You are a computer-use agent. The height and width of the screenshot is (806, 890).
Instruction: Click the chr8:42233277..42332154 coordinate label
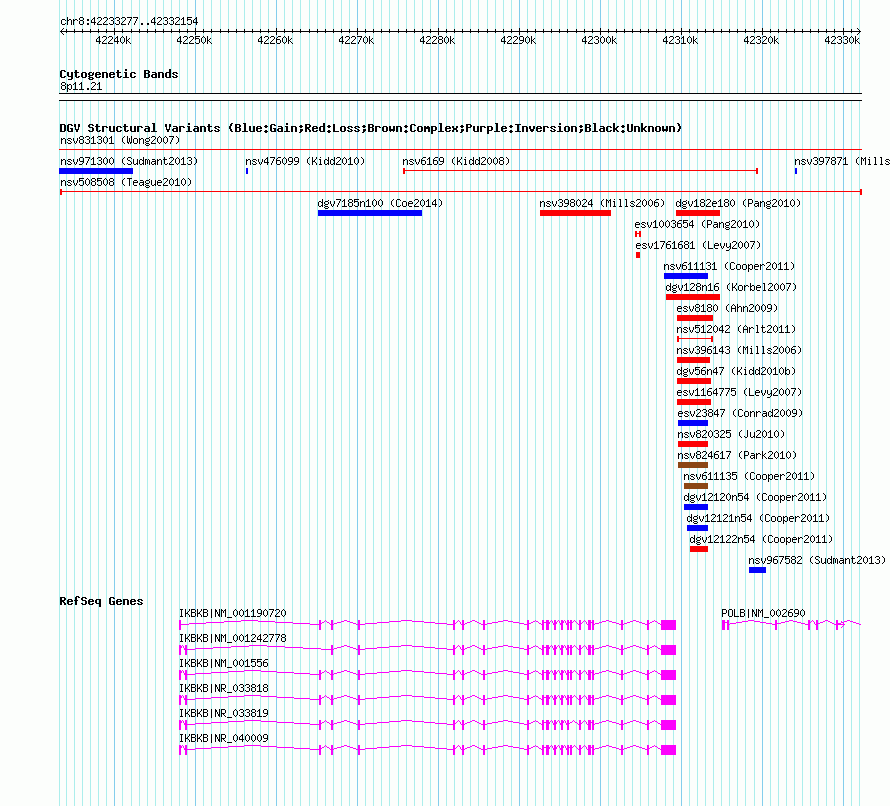click(129, 22)
